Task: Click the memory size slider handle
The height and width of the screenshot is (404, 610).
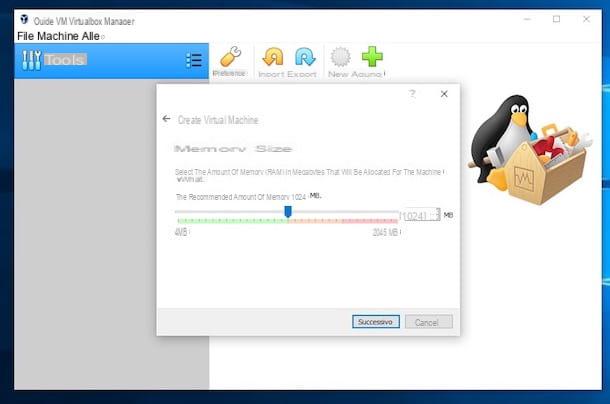Action: point(288,212)
